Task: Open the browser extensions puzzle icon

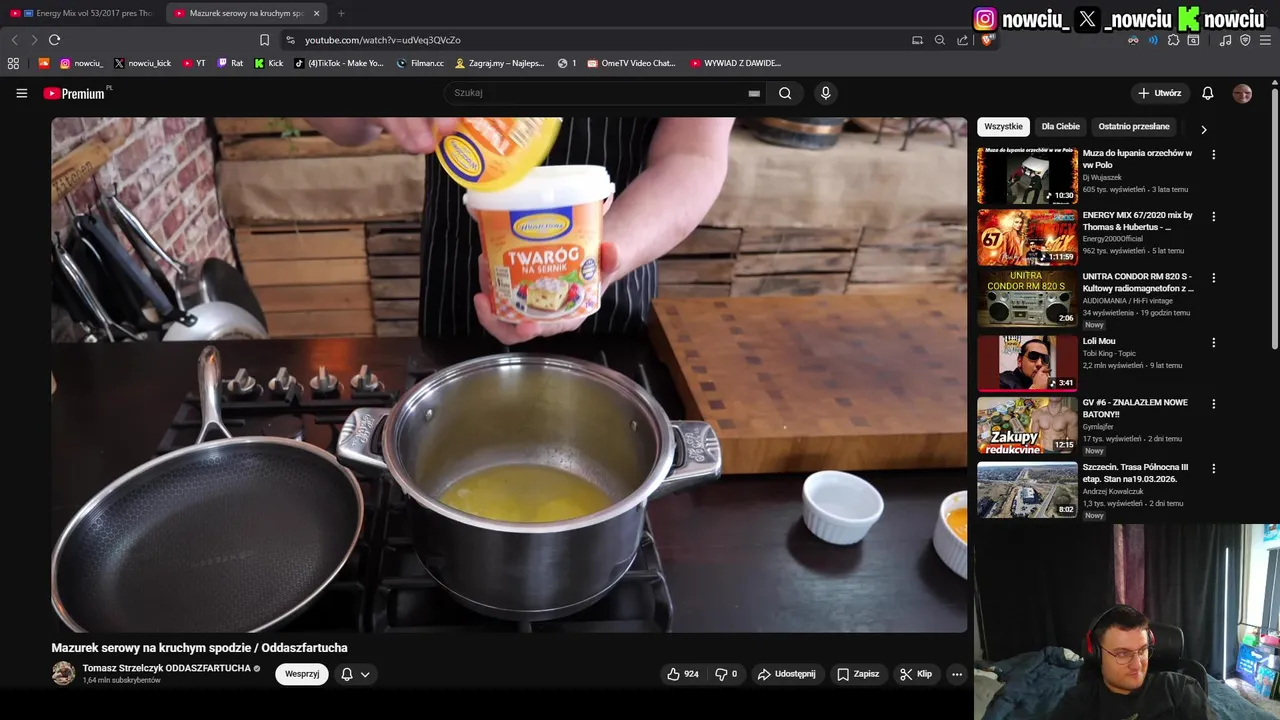Action: click(1174, 40)
